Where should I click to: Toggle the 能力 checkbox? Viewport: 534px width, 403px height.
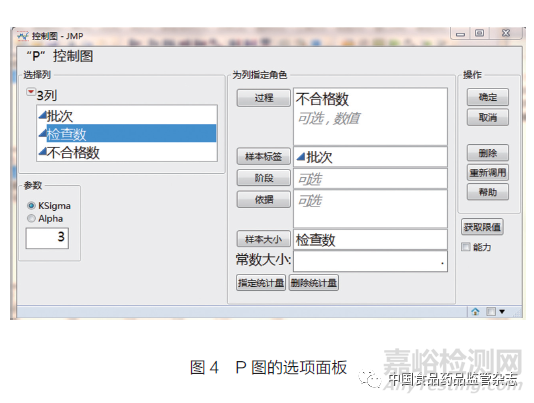(x=466, y=247)
